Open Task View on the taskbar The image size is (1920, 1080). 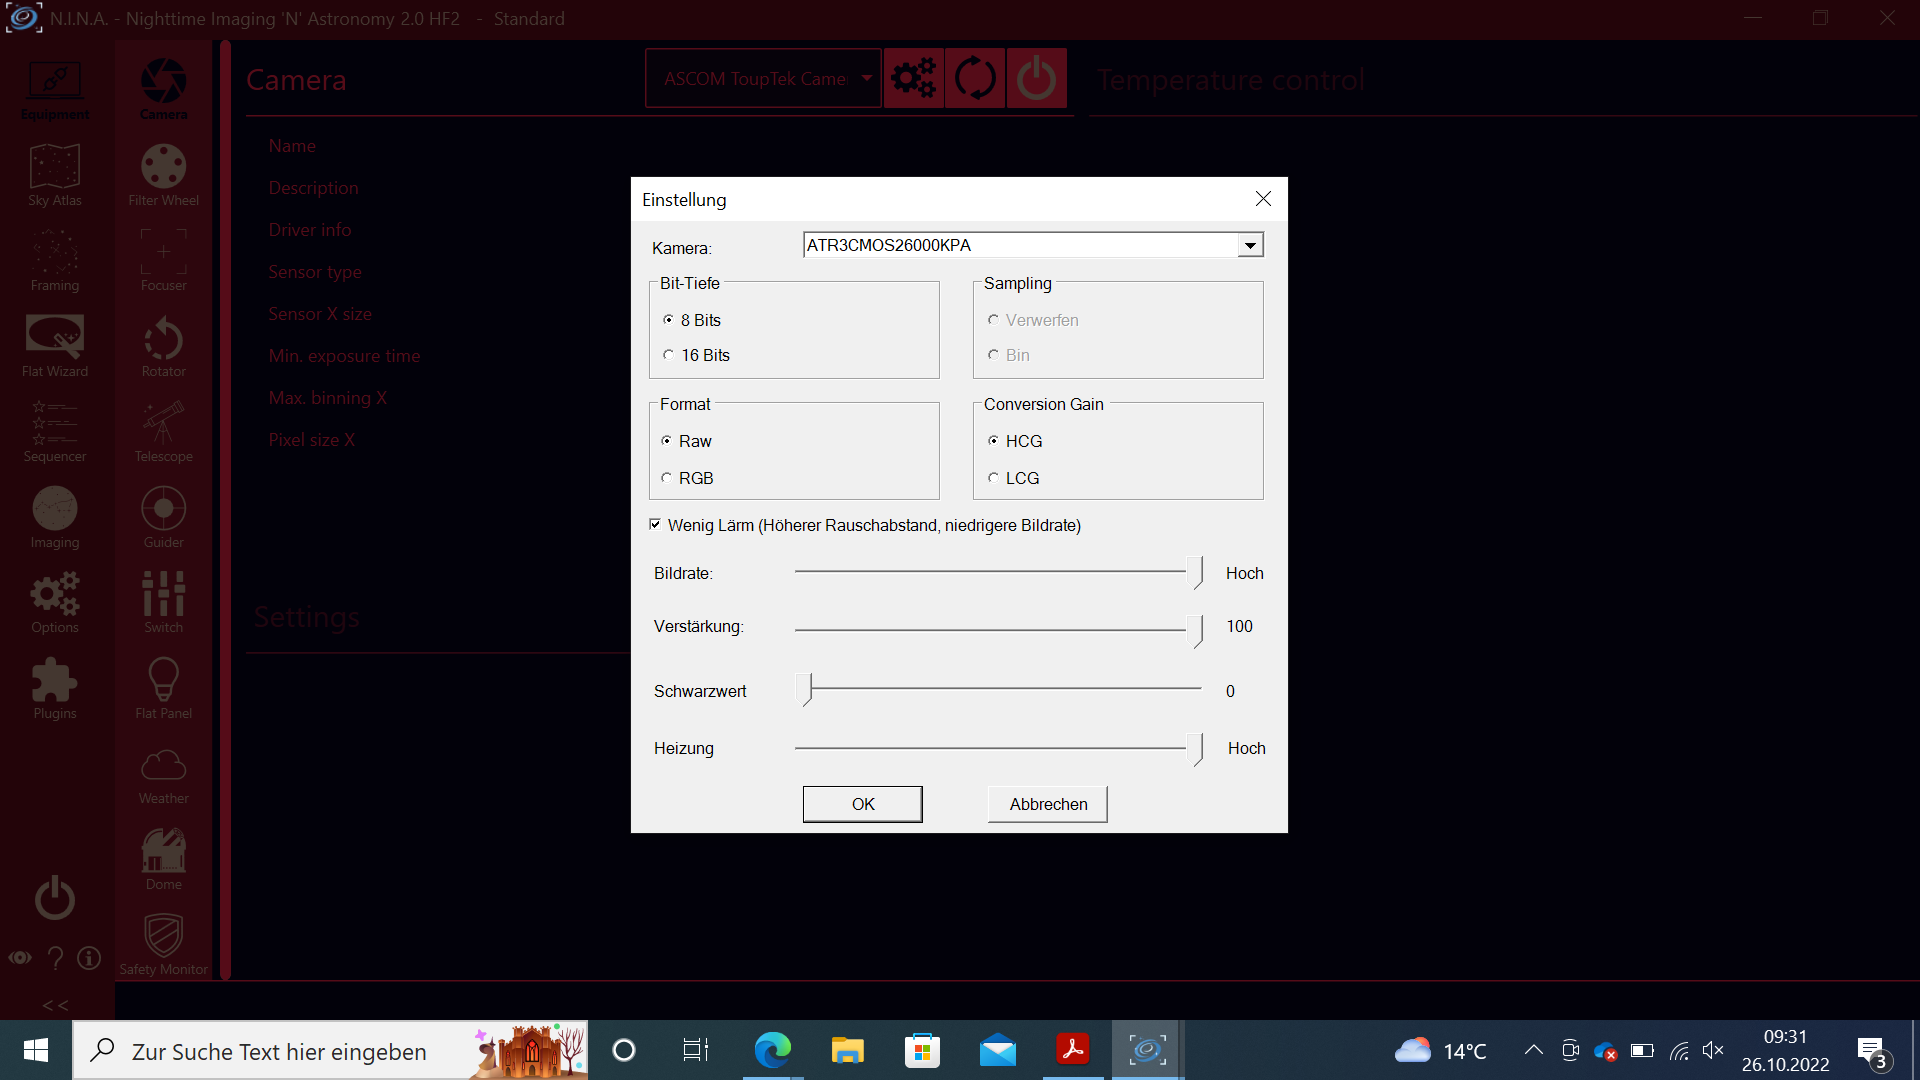(696, 1050)
